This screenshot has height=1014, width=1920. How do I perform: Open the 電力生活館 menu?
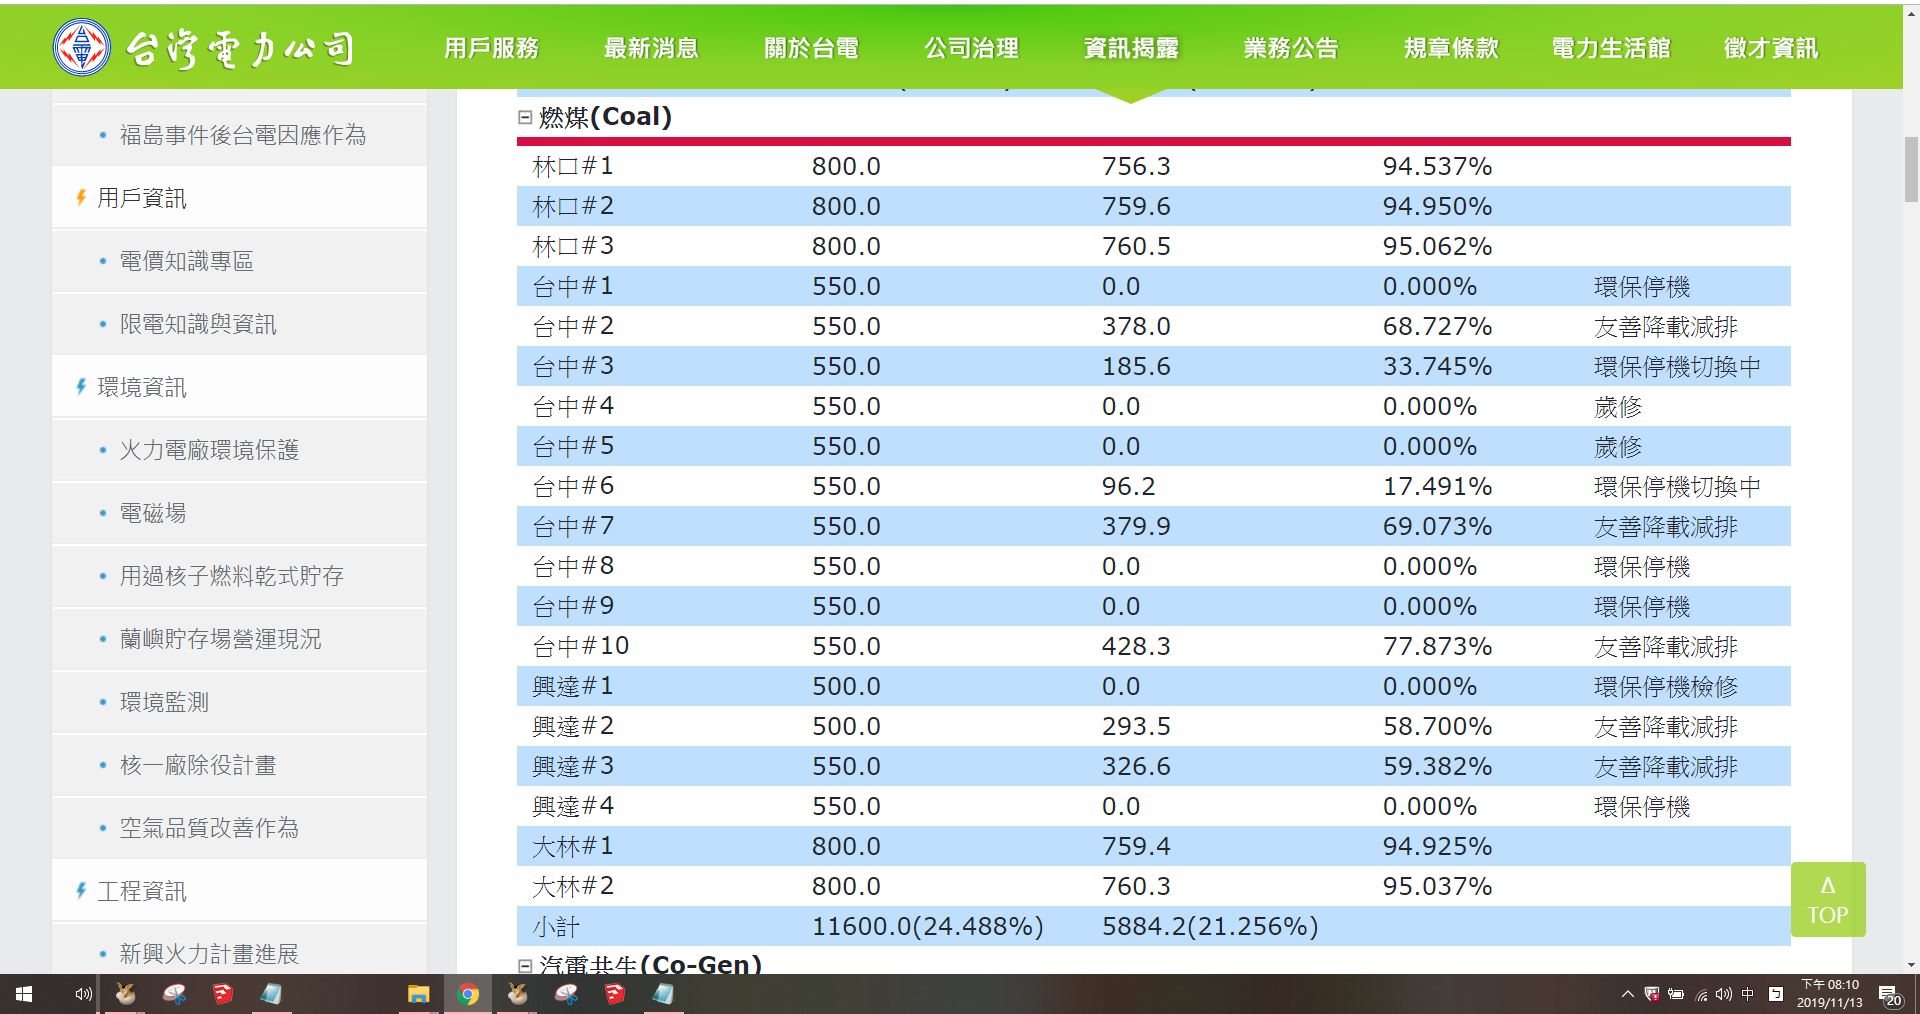click(1611, 48)
